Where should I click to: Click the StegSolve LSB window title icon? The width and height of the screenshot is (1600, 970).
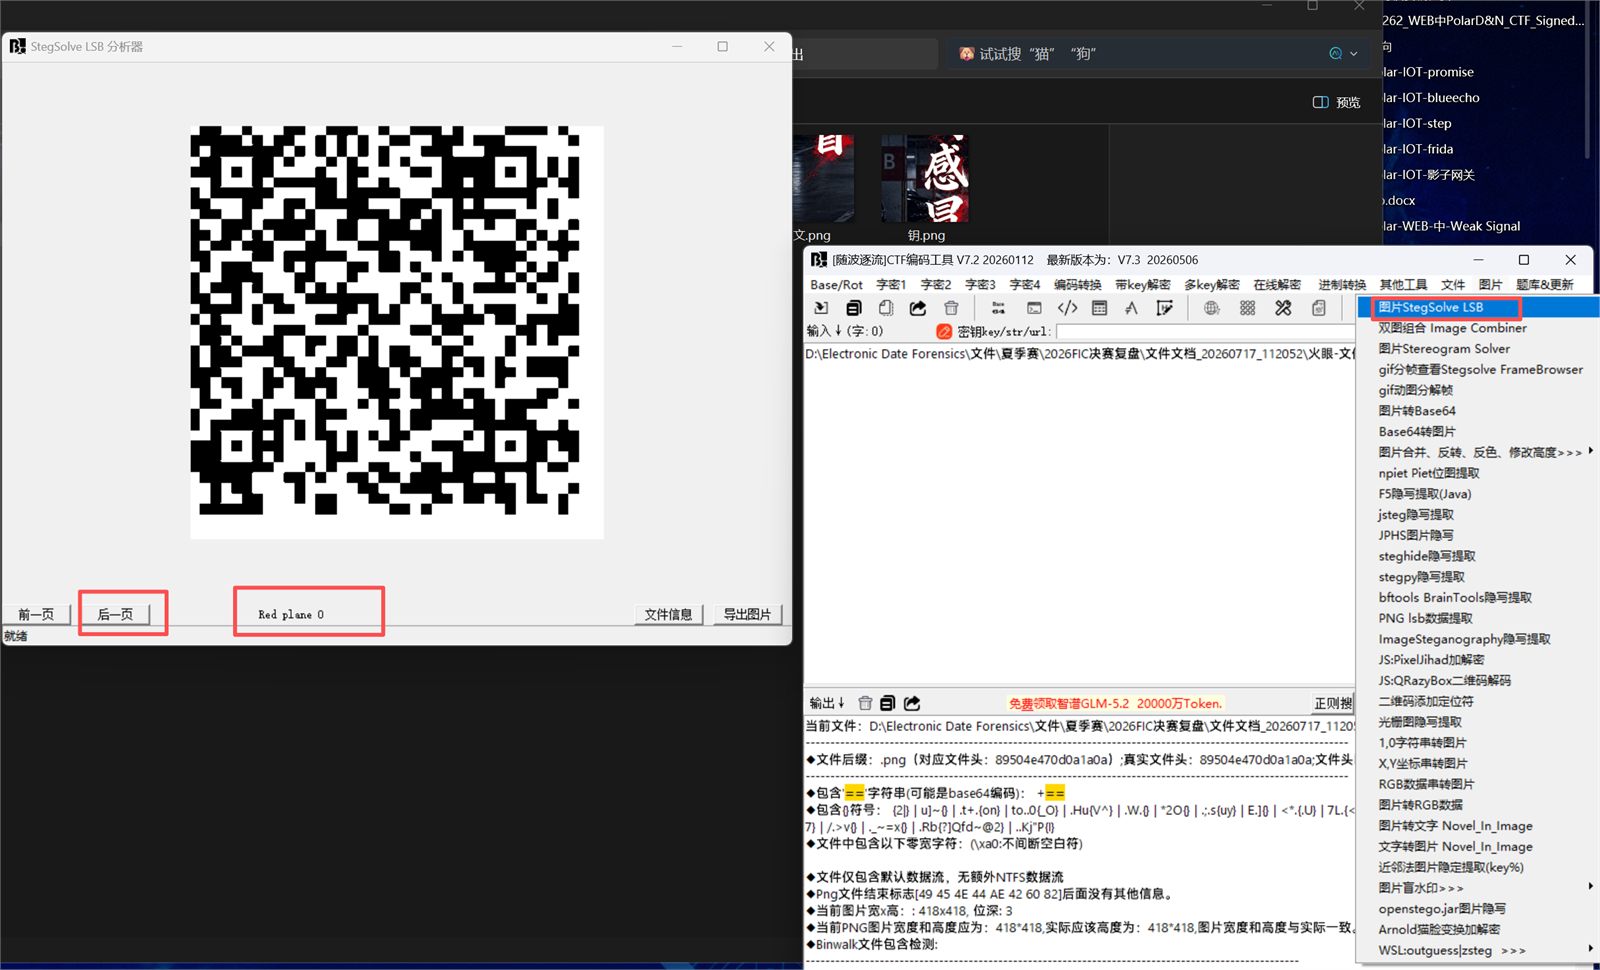[x=17, y=46]
